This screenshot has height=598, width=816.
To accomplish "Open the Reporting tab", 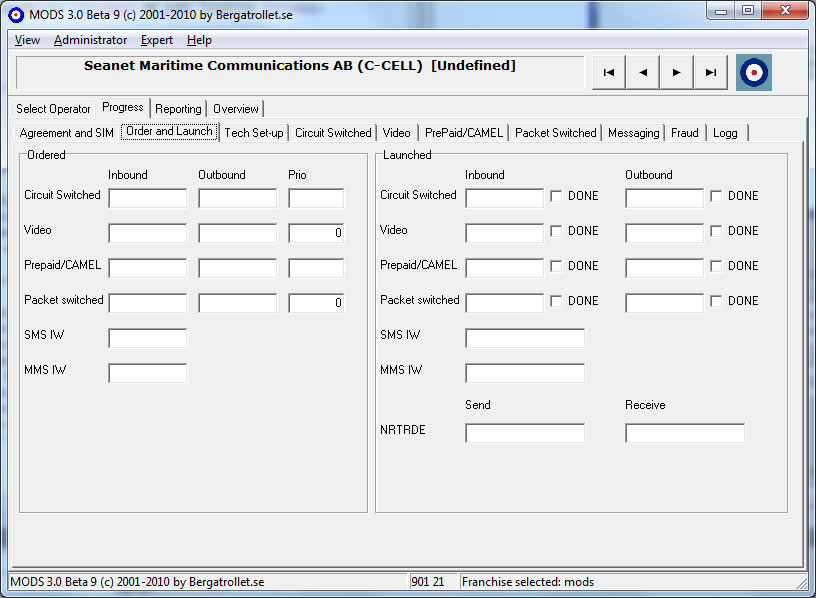I will [178, 109].
